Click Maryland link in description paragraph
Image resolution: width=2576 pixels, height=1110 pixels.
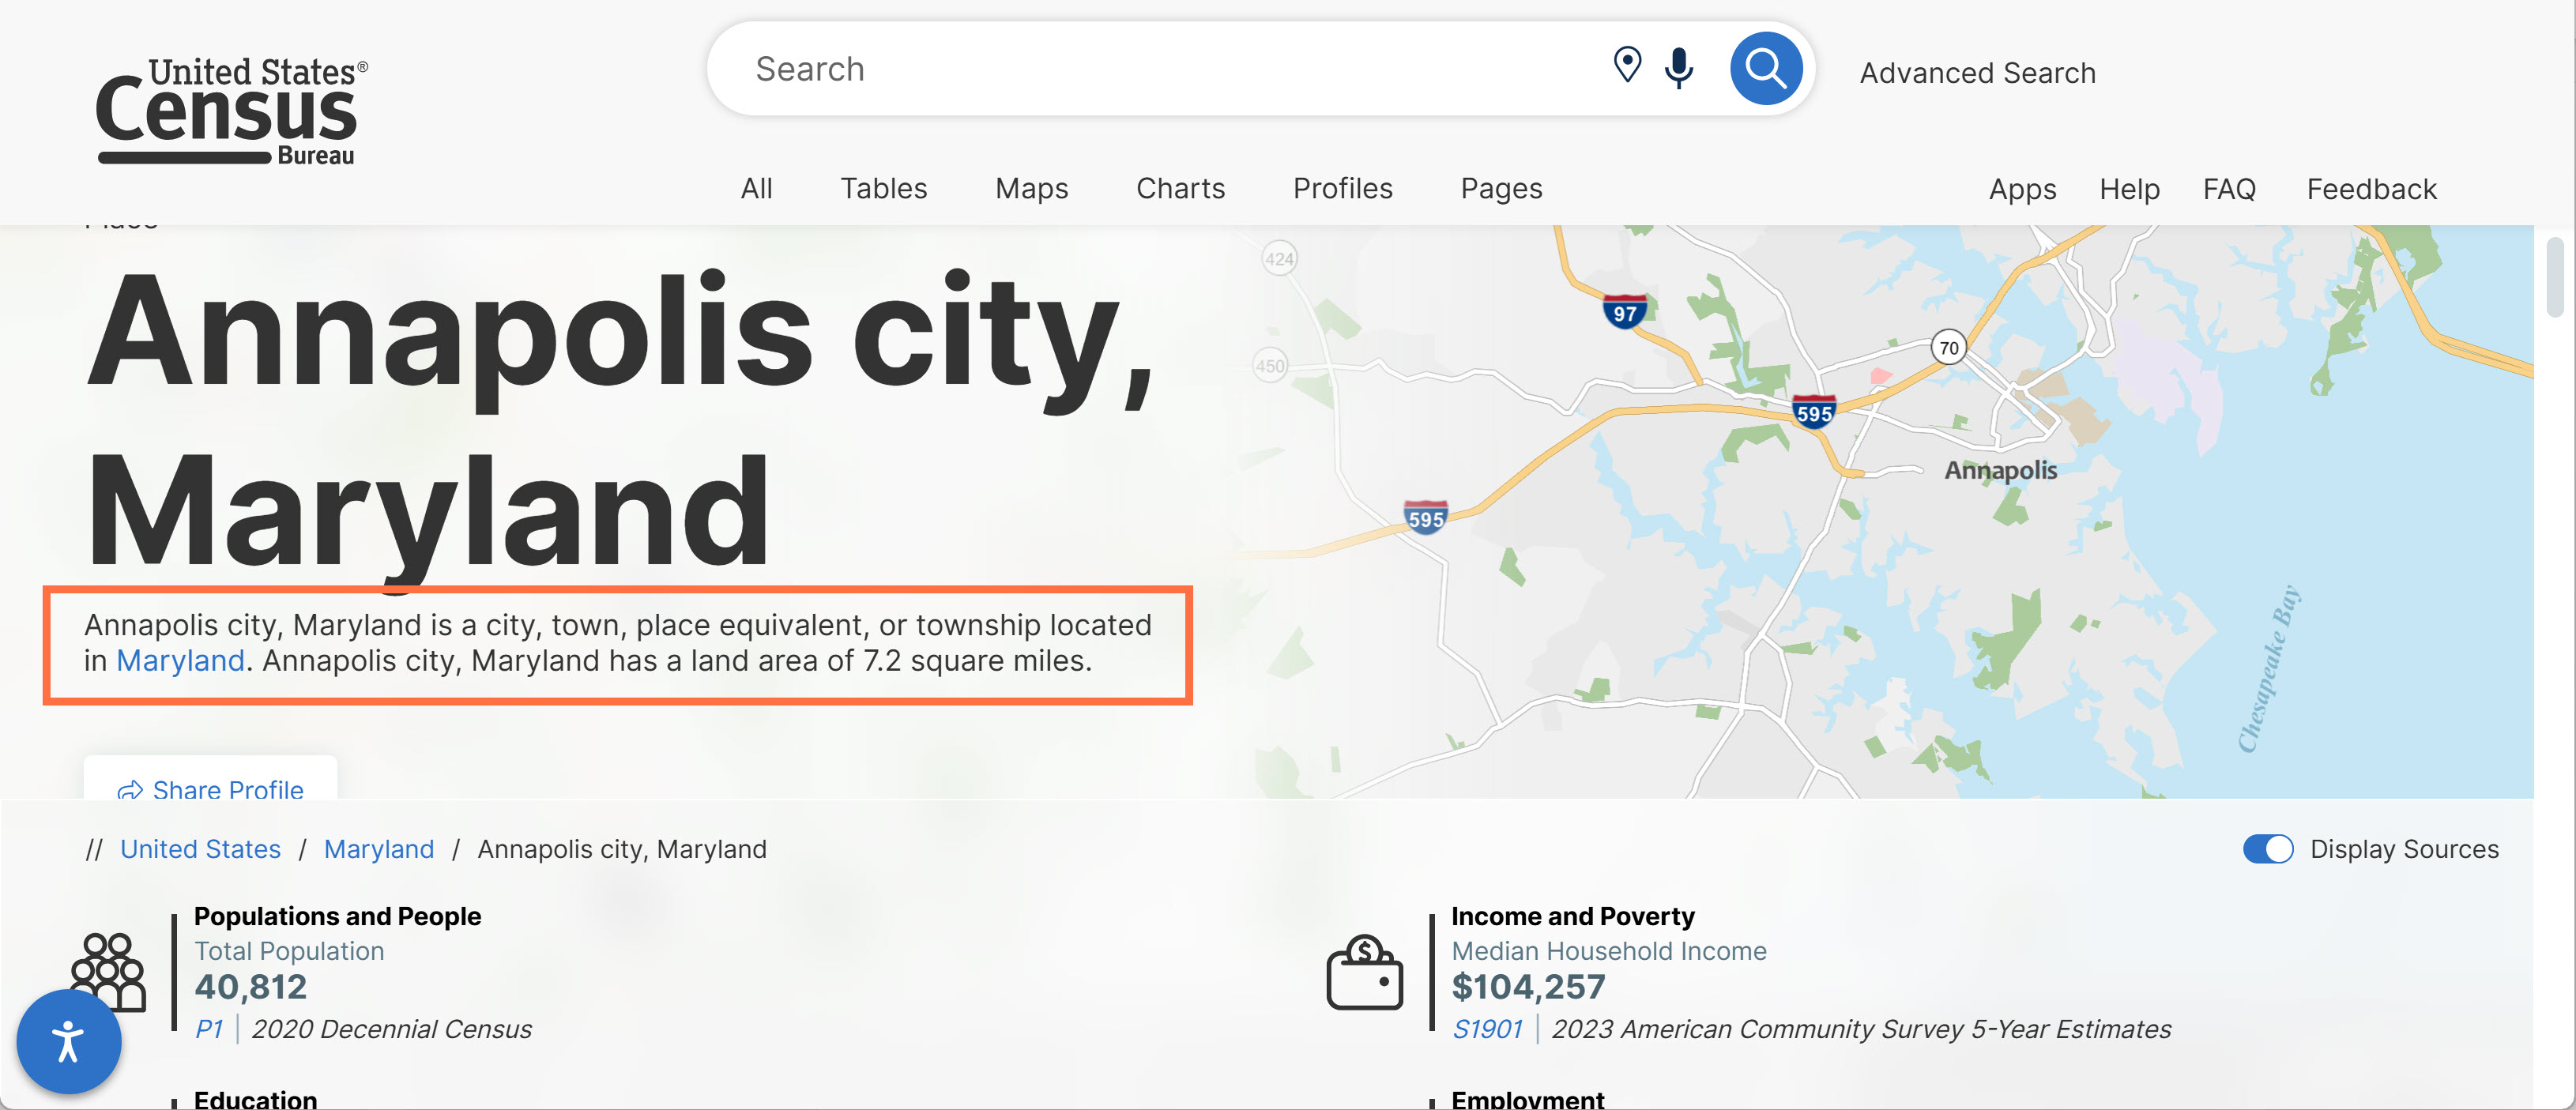pyautogui.click(x=180, y=660)
